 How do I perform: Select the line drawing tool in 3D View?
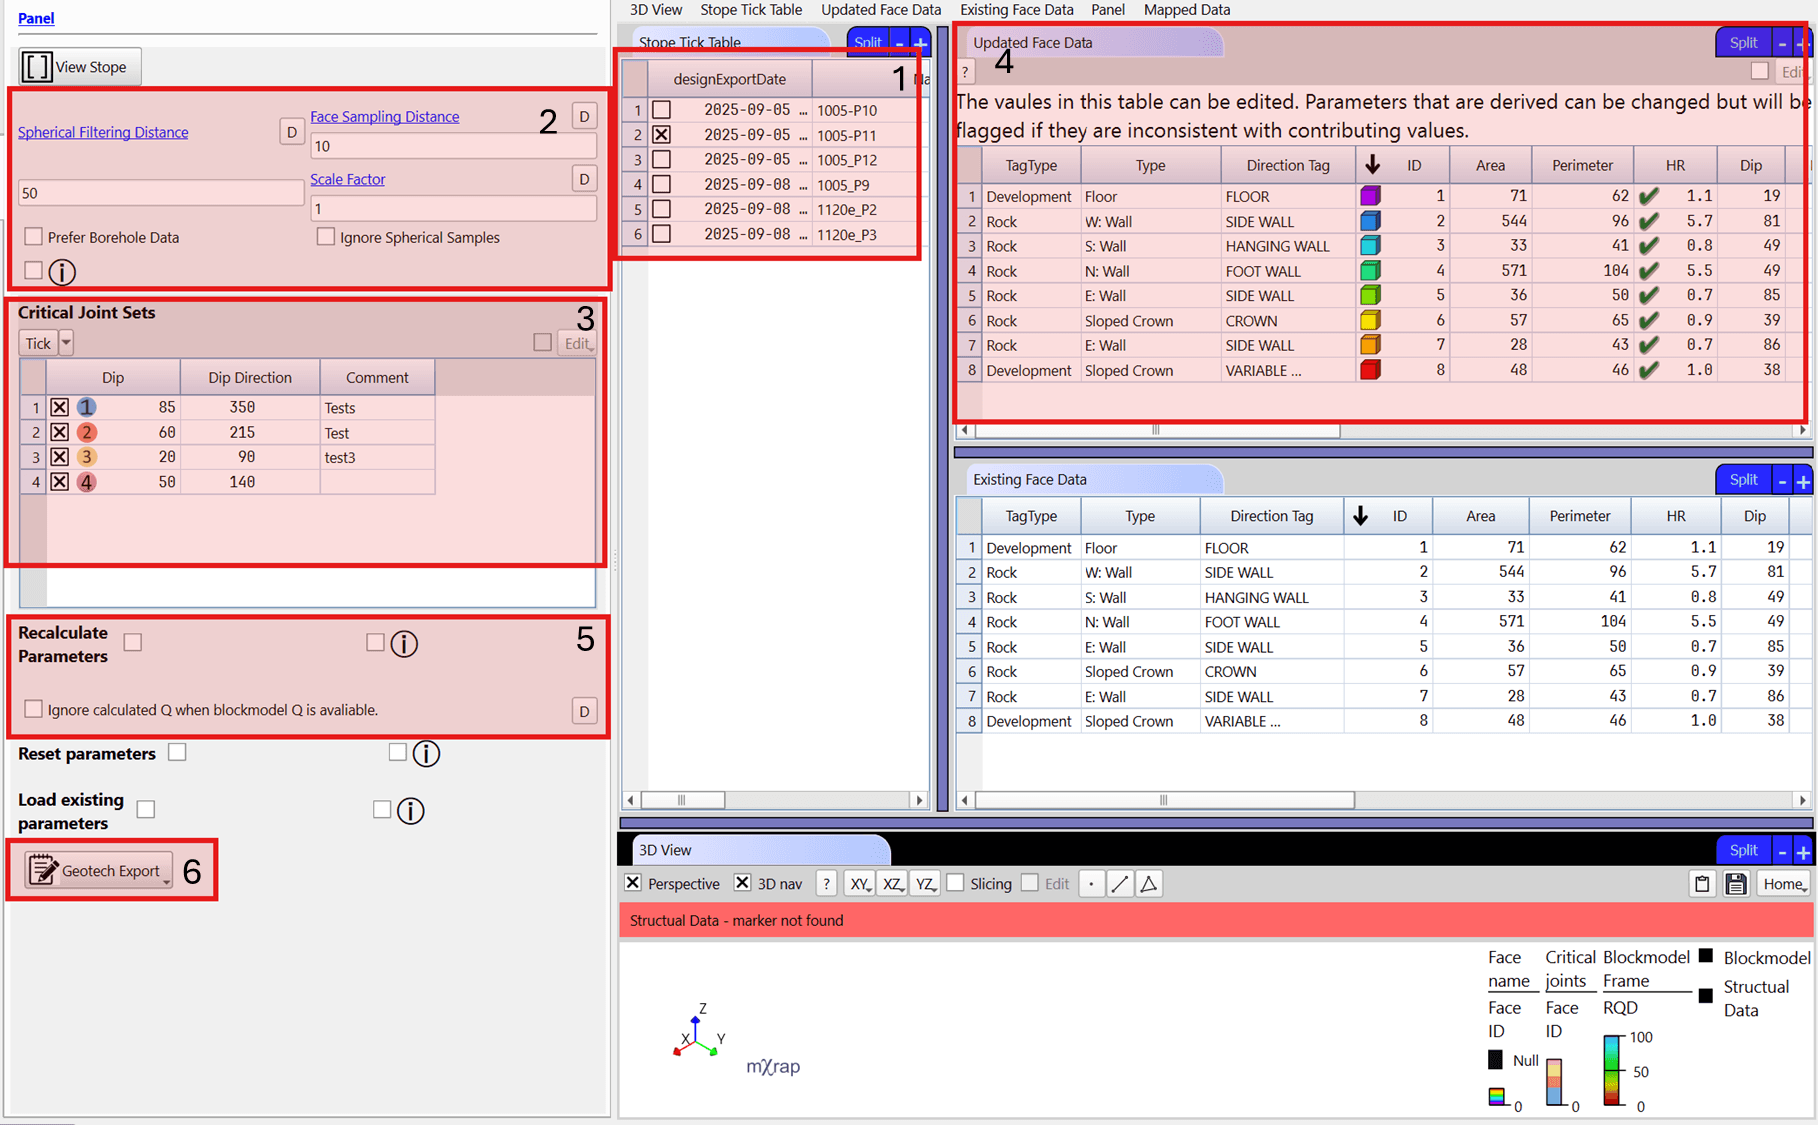point(1120,884)
